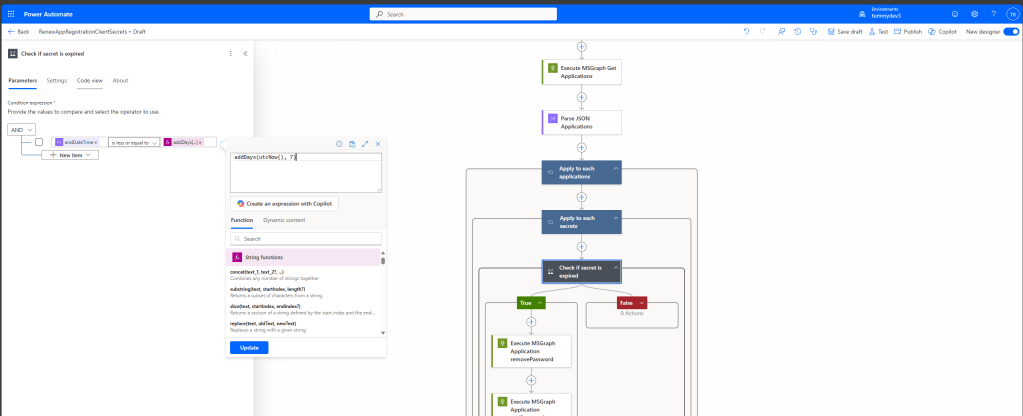The image size is (1023, 416).
Task: Click the Environments icon in the header
Action: point(863,14)
